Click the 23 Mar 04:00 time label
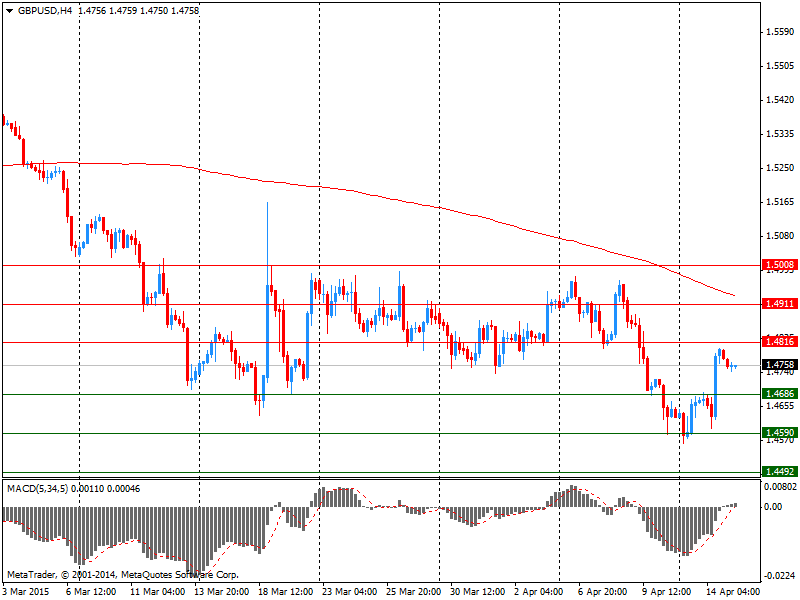The image size is (800, 600). pyautogui.click(x=349, y=592)
